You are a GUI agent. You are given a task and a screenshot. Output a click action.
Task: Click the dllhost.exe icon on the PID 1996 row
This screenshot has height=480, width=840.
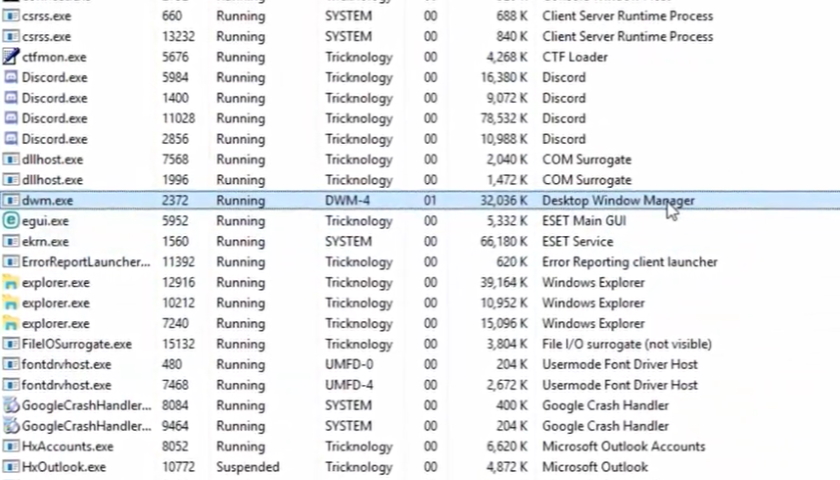coord(11,179)
